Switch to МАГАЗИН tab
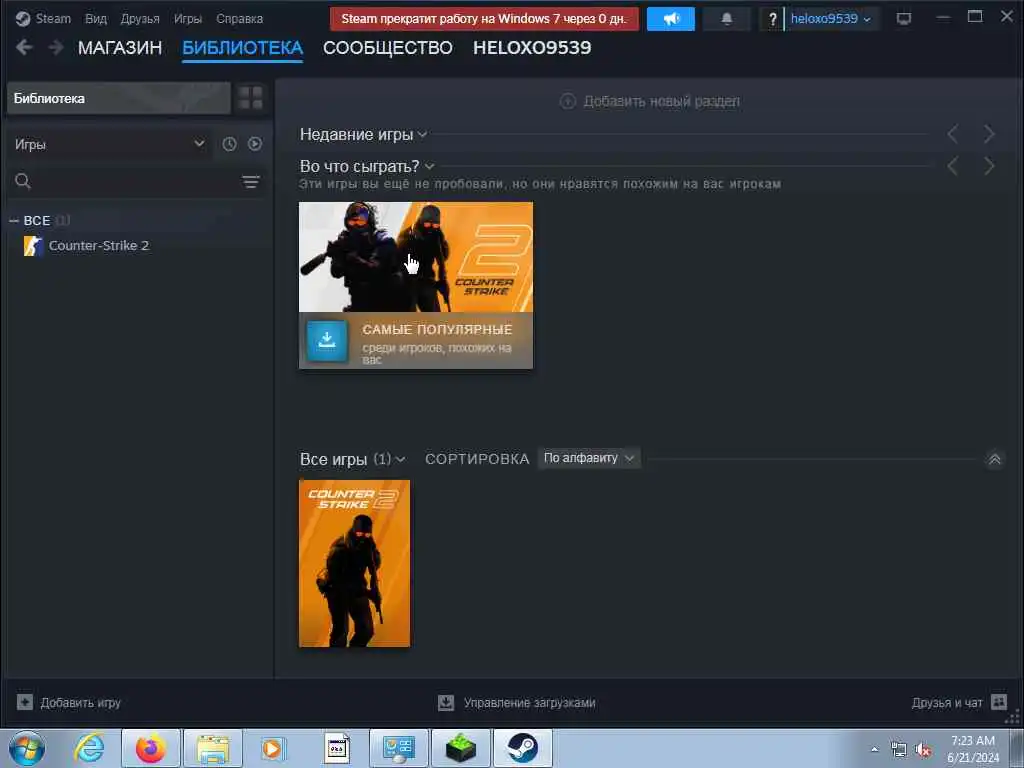 coord(120,48)
